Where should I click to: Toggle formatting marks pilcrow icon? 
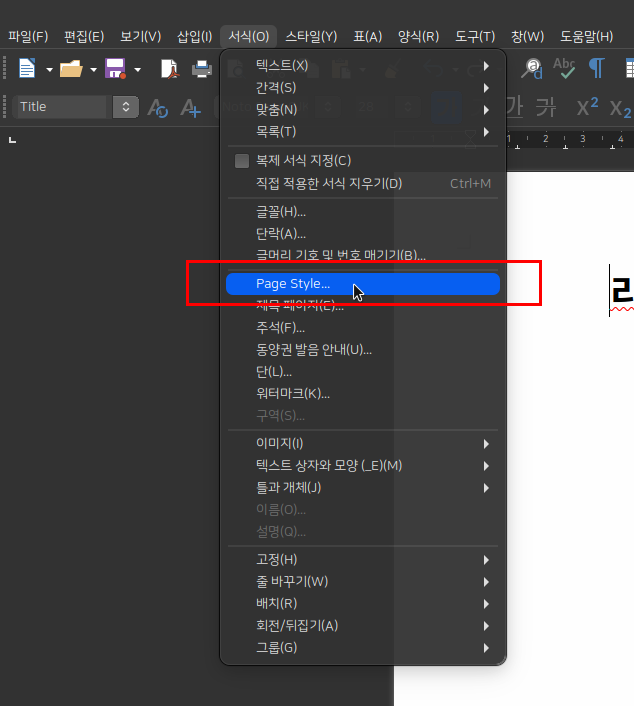(x=596, y=68)
